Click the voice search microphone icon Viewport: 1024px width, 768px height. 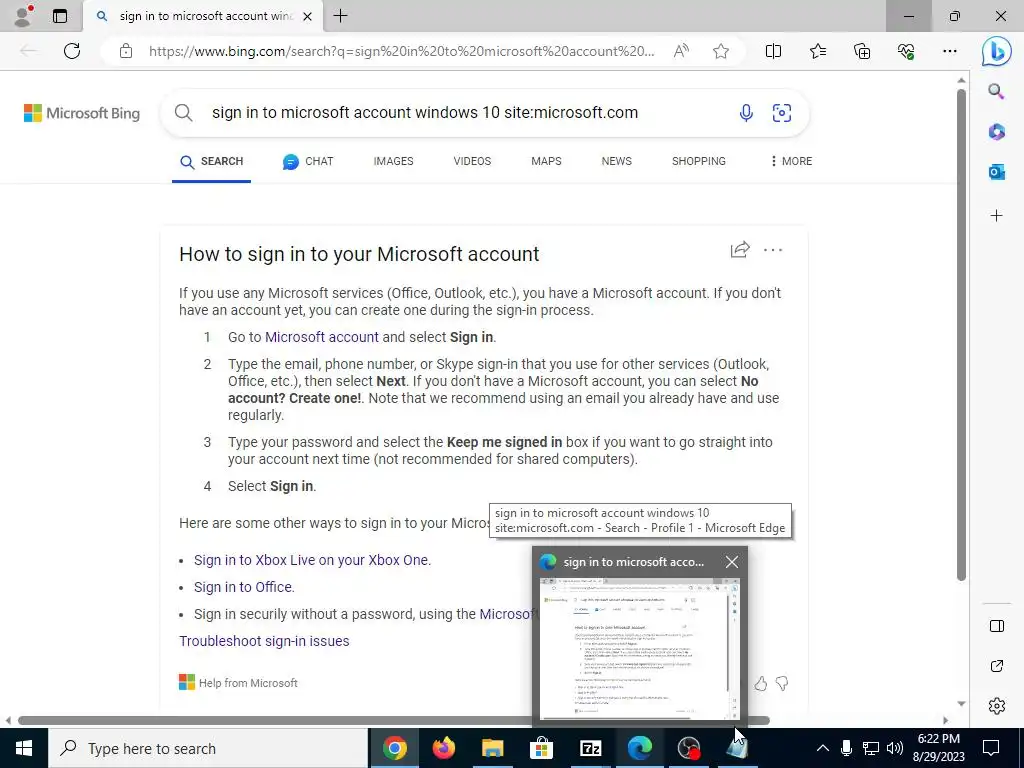(x=746, y=113)
